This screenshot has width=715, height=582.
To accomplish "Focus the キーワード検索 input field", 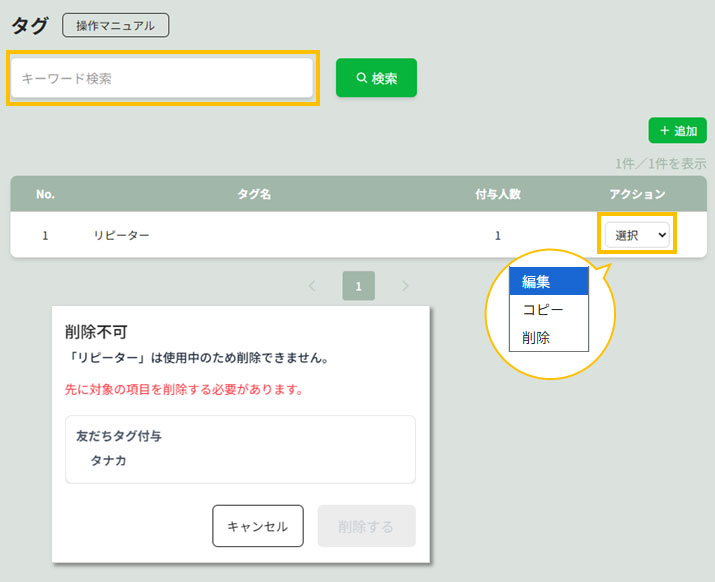I will coord(162,78).
